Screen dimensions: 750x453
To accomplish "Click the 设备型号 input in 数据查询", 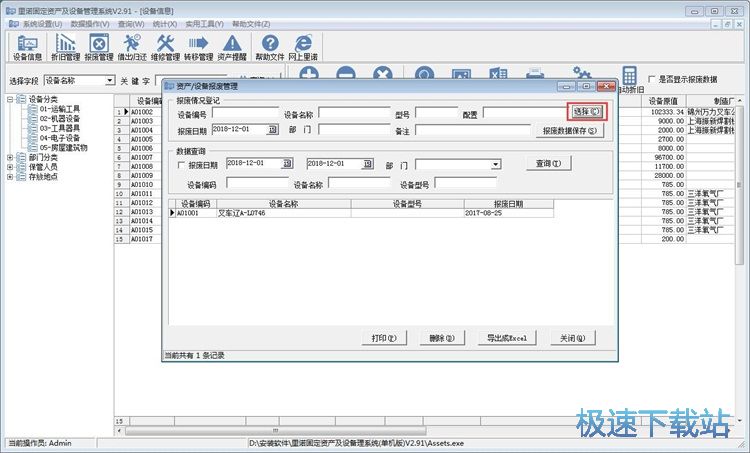I will coord(465,183).
